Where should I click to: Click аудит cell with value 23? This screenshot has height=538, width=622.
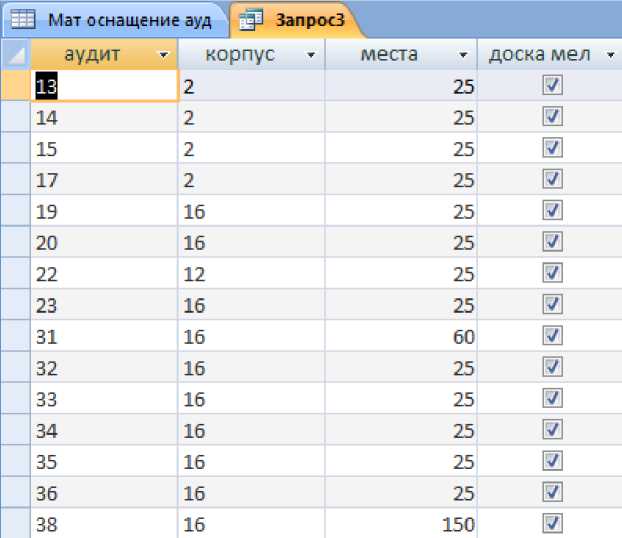104,305
